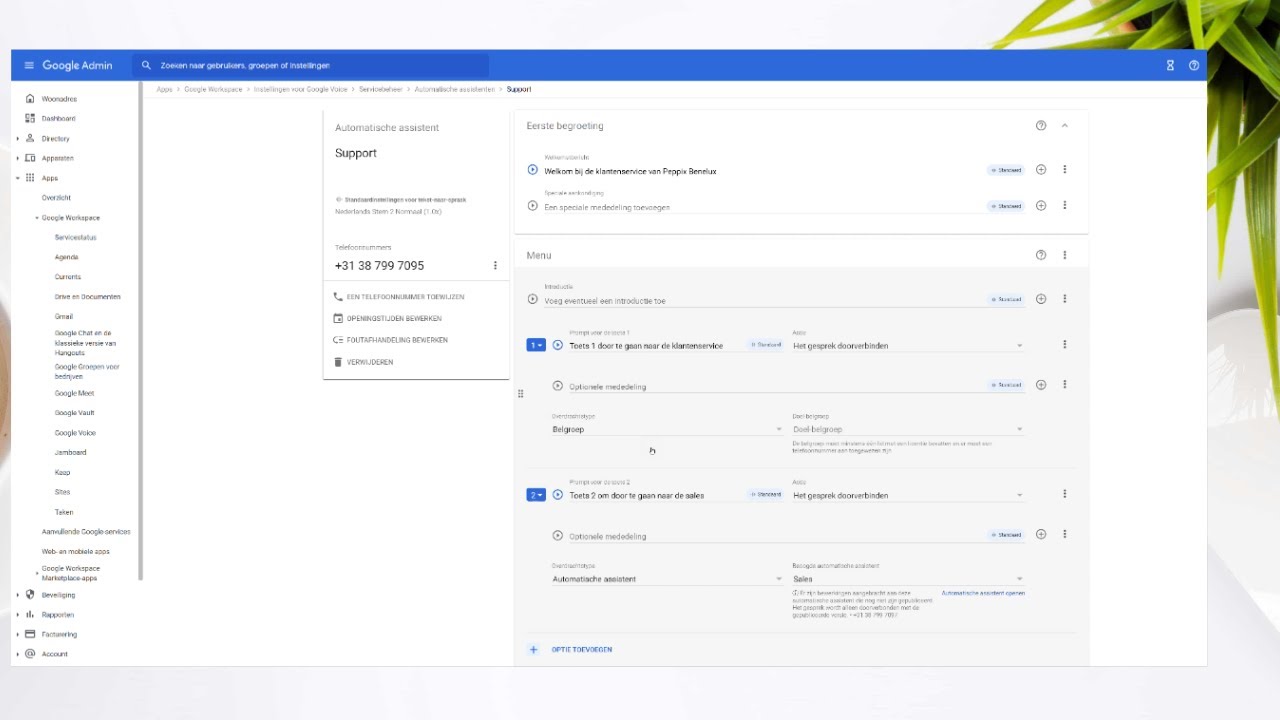Click plus icon on special announcement row
This screenshot has height=720, width=1280.
point(1041,206)
